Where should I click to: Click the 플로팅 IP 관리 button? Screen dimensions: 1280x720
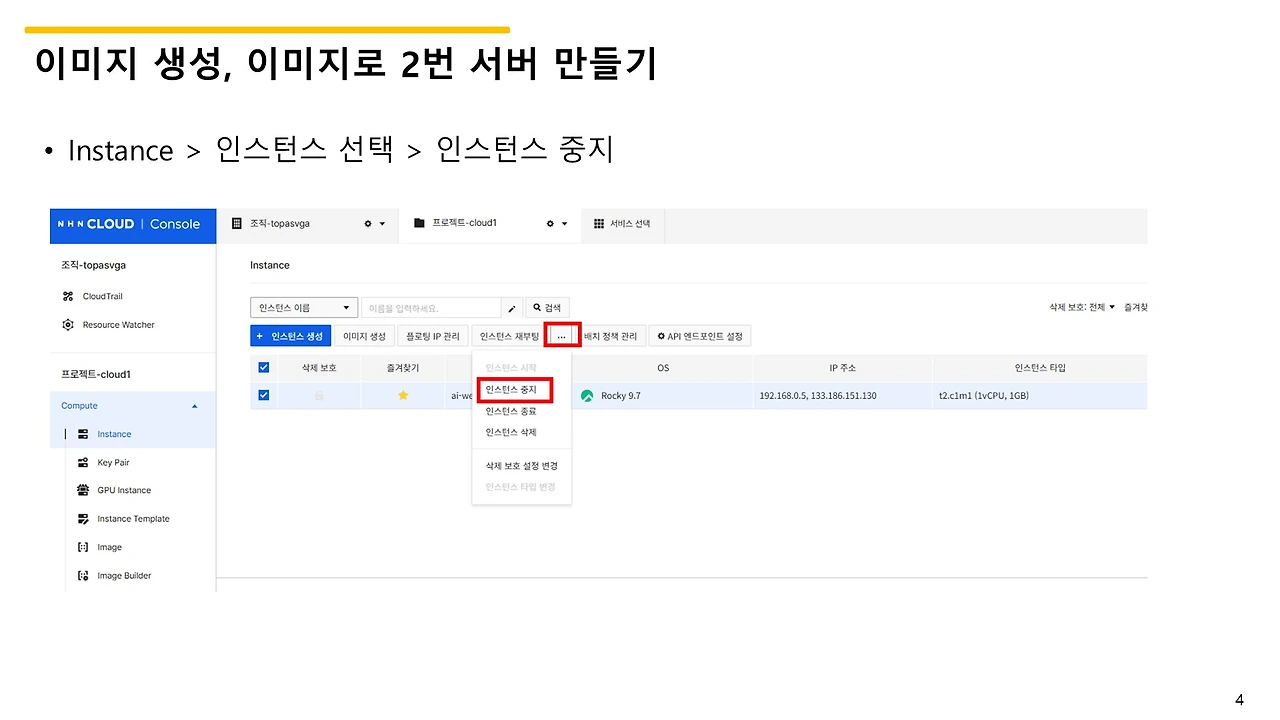coord(433,336)
